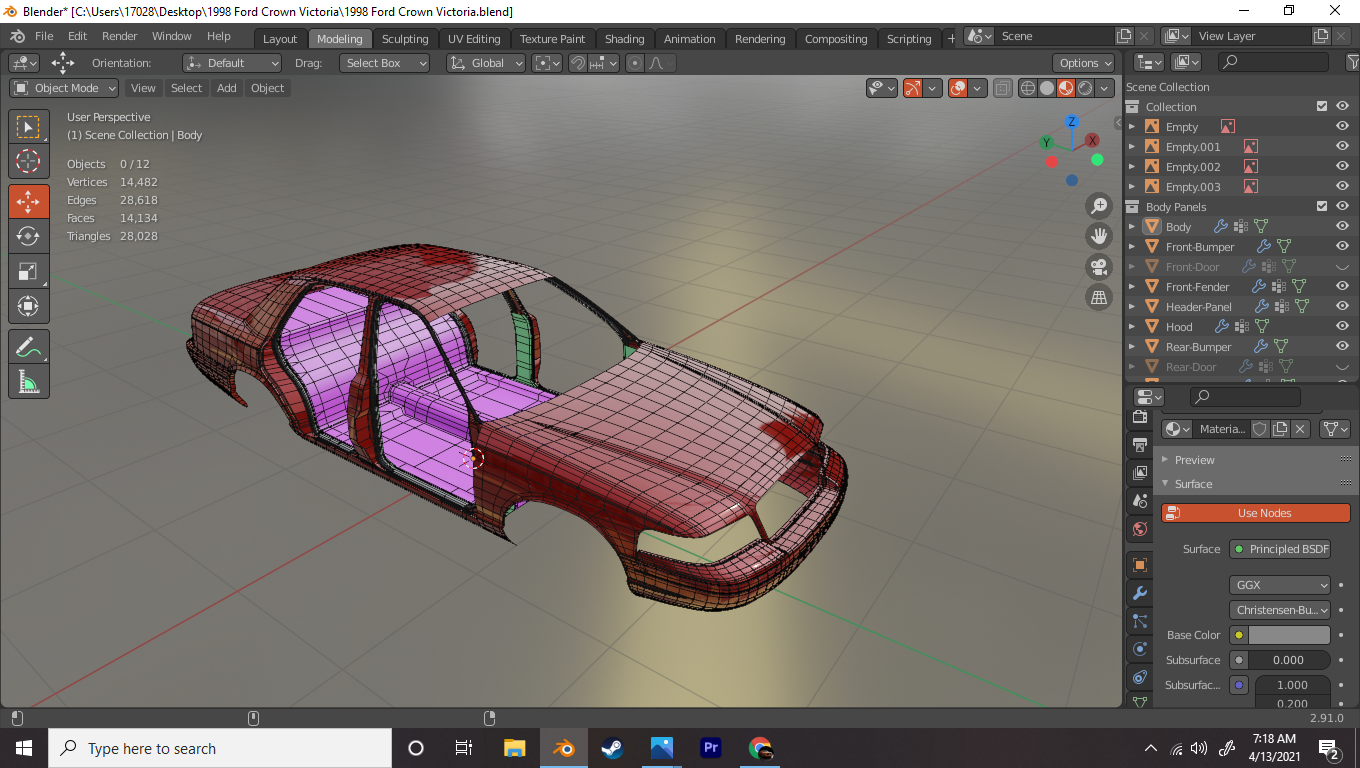Image resolution: width=1360 pixels, height=768 pixels.
Task: Activate the Move tool
Action: 29,201
